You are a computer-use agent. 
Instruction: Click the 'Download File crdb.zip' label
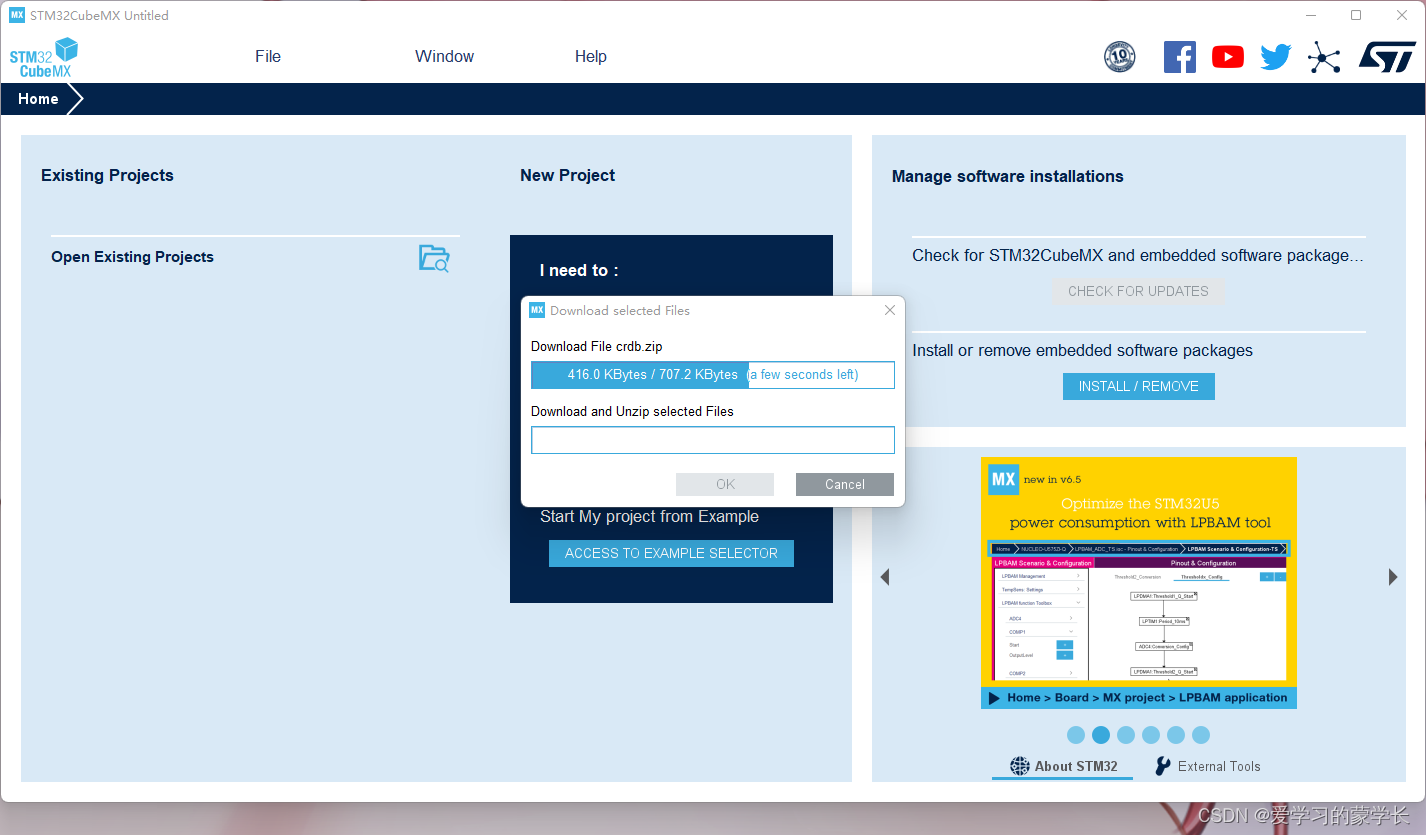point(597,346)
